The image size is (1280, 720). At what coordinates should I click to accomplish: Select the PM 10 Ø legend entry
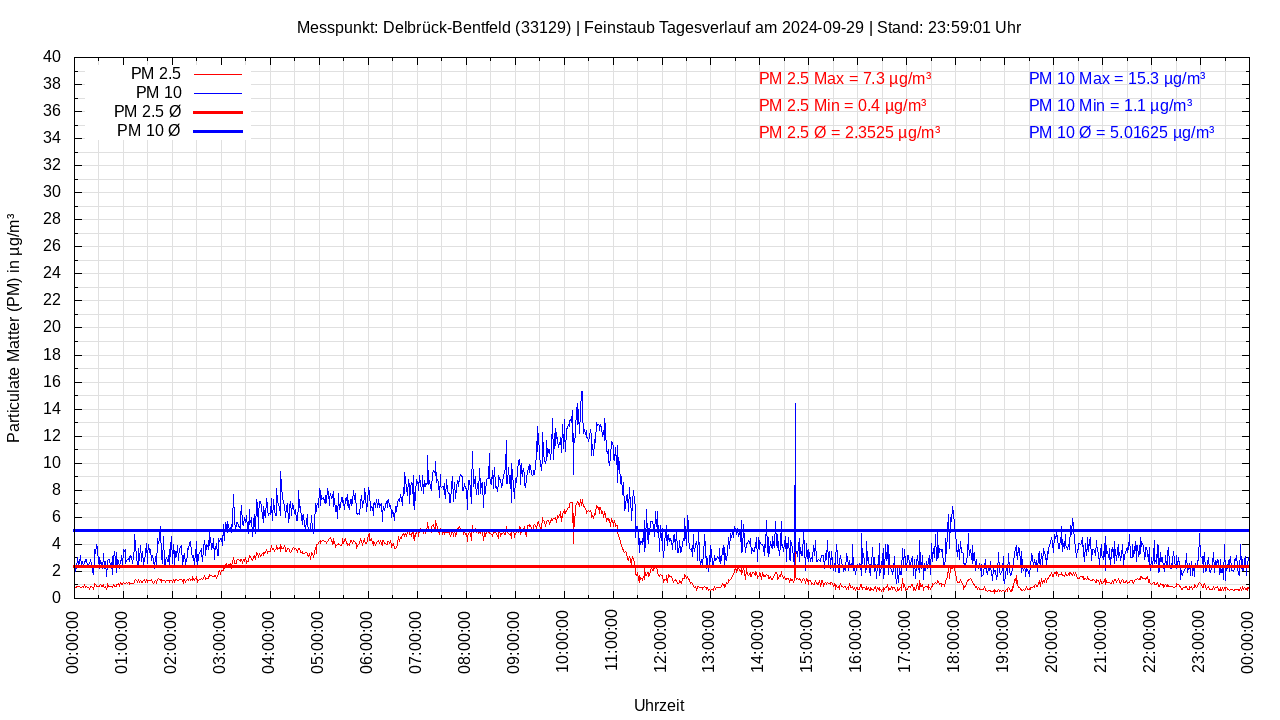click(x=148, y=131)
